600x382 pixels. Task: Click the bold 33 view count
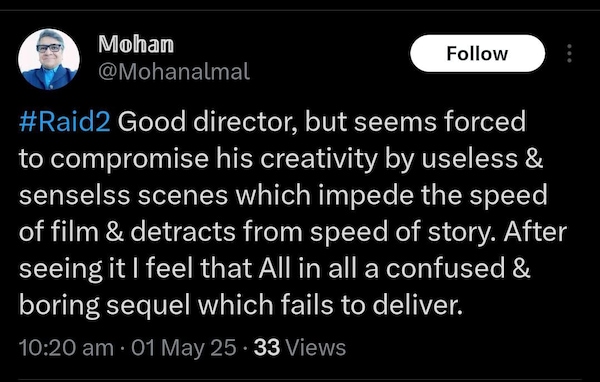[x=267, y=348]
